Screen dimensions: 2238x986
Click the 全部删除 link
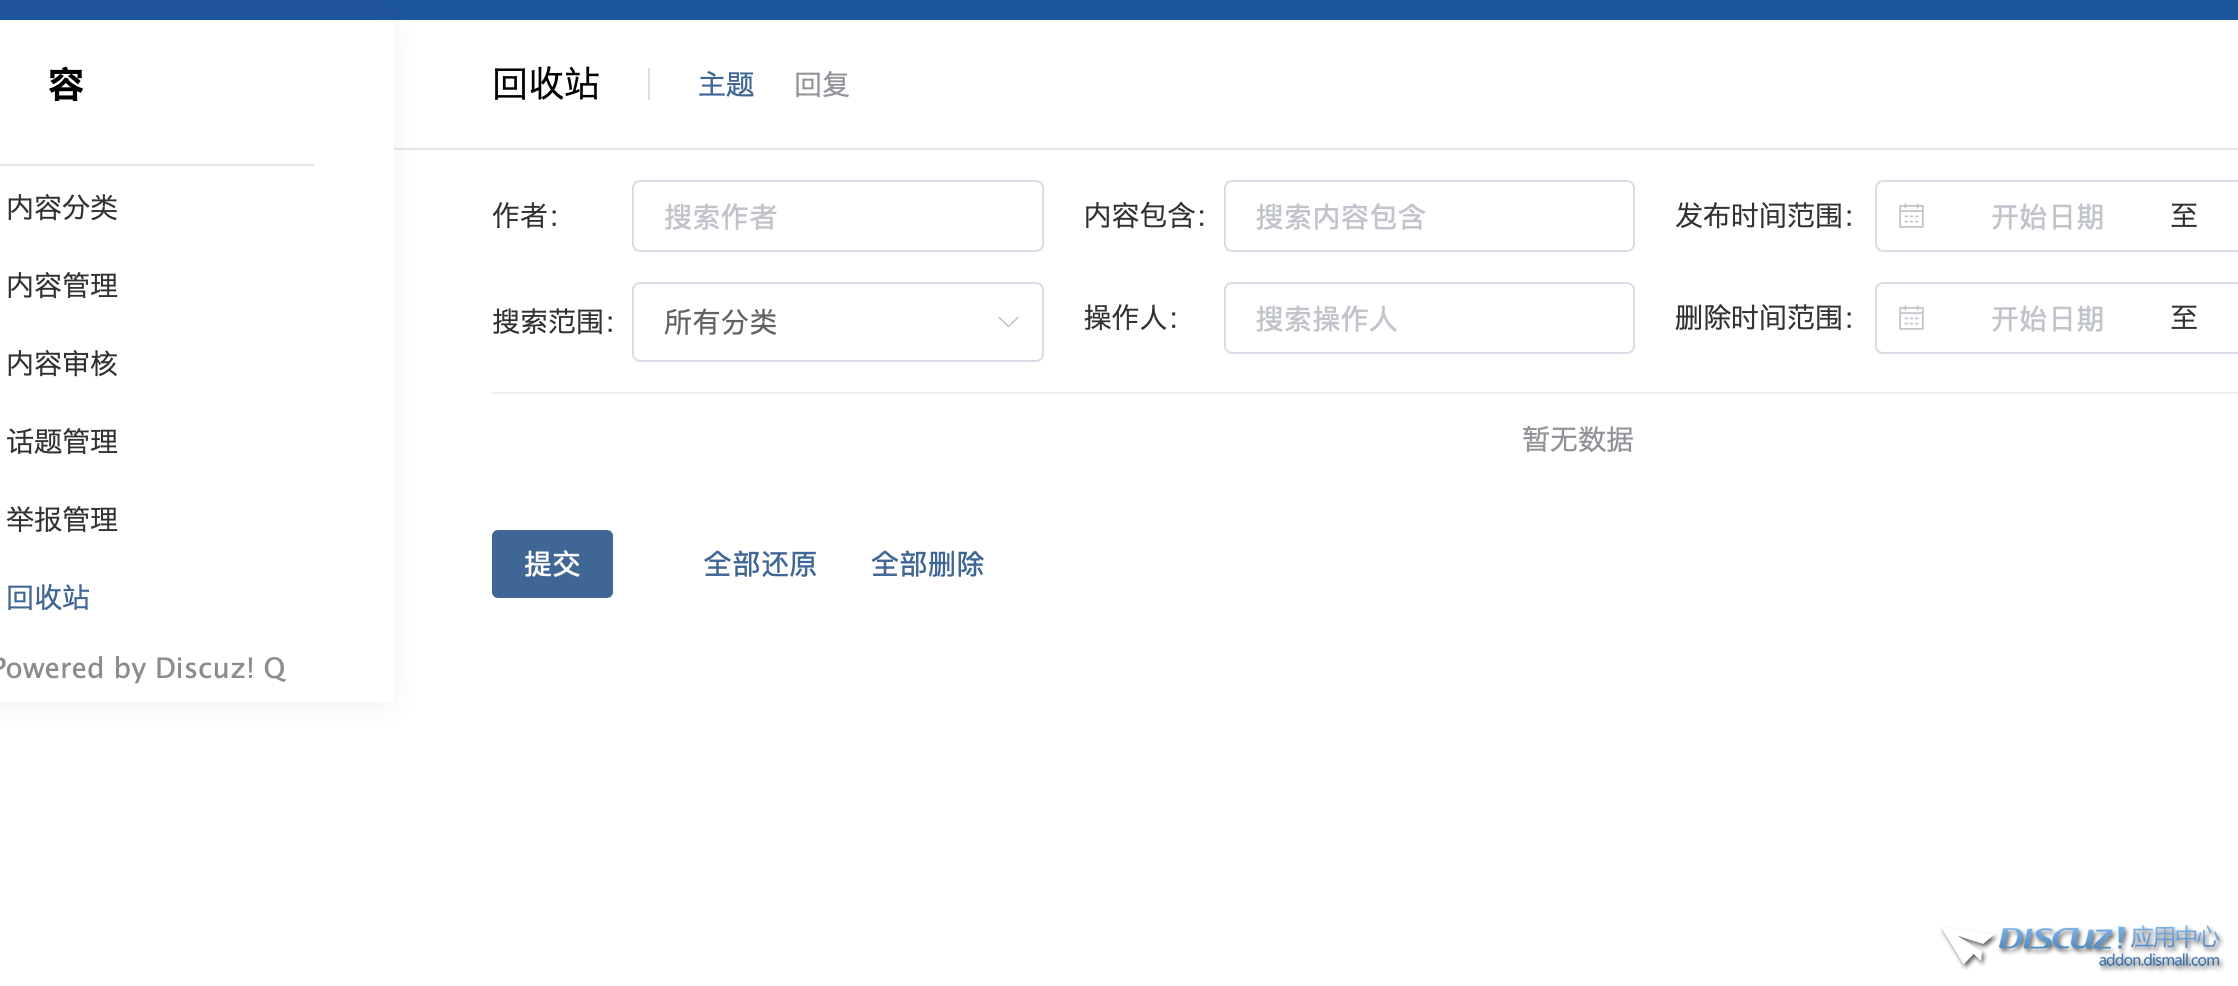point(927,565)
